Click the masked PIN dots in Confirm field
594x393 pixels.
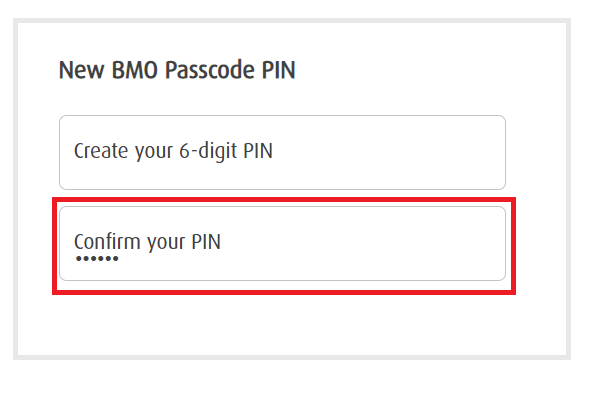tap(97, 259)
